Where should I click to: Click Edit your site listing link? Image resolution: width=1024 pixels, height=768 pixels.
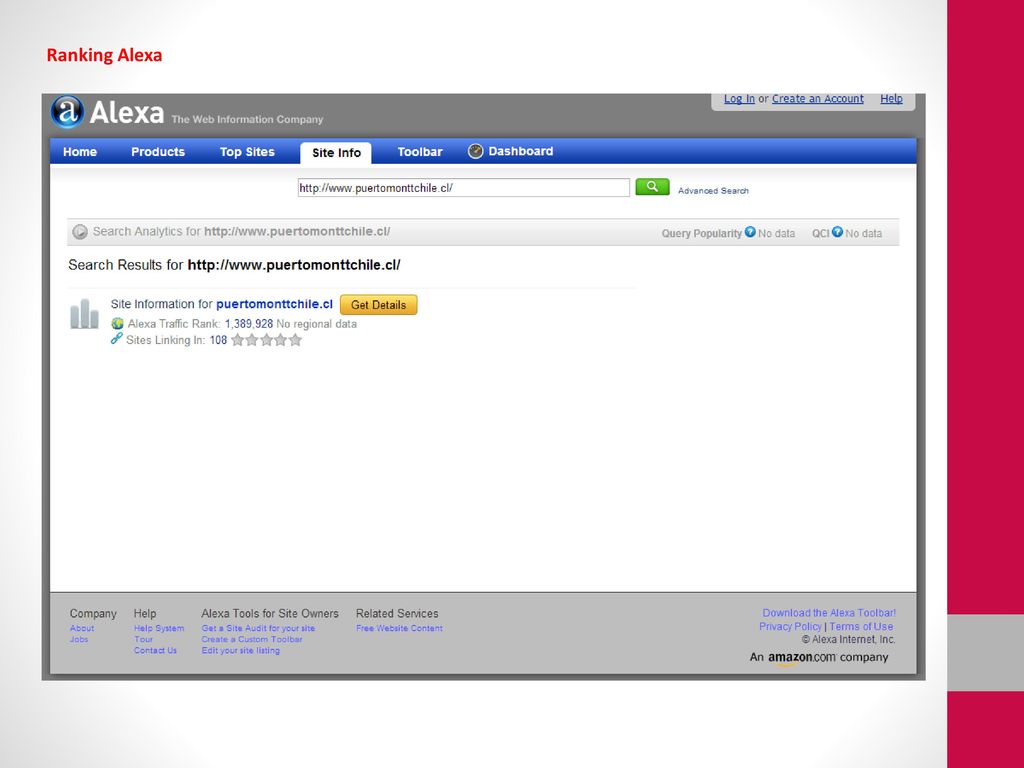(x=240, y=650)
